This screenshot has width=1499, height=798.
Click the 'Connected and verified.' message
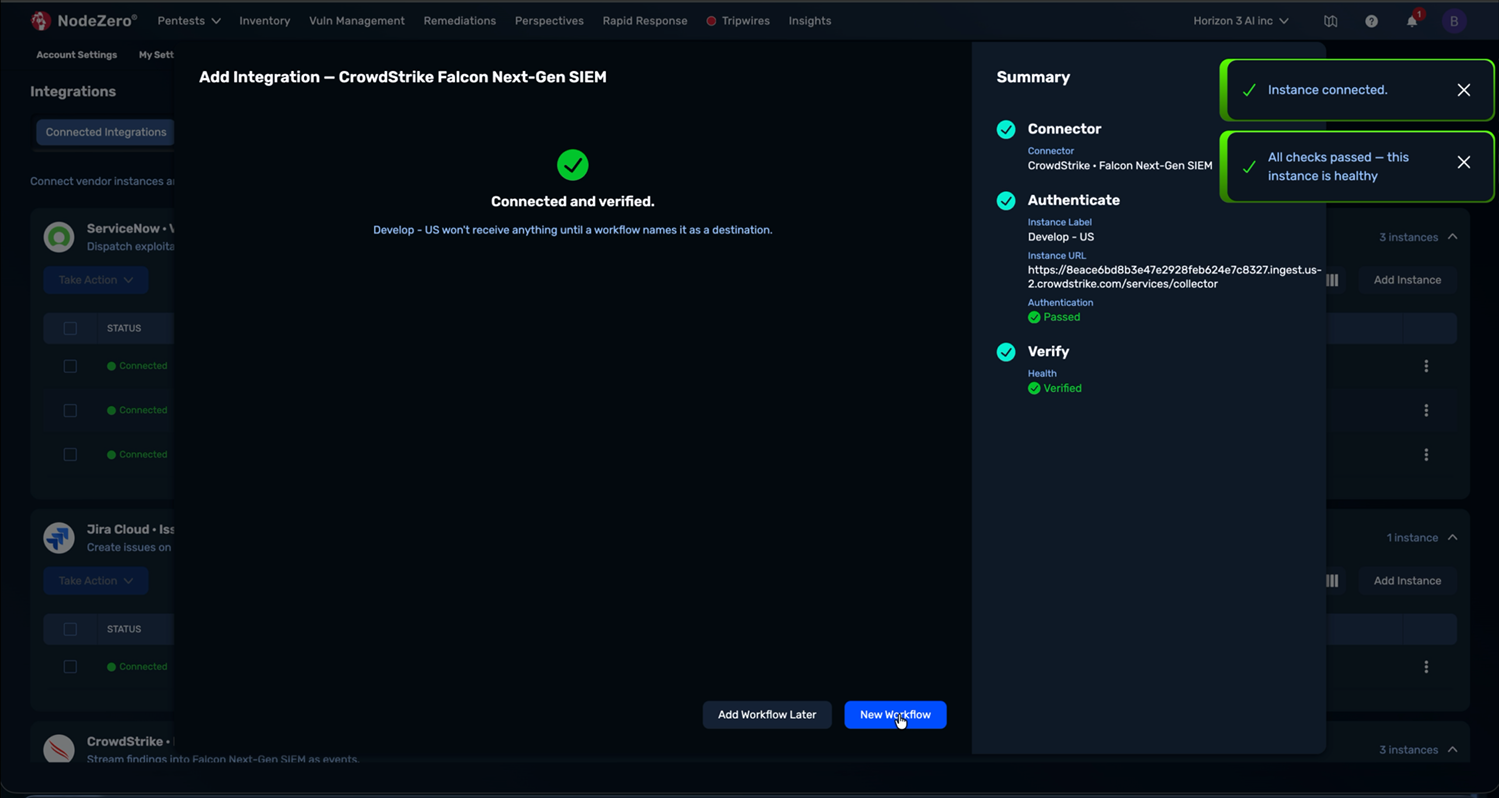pyautogui.click(x=573, y=202)
